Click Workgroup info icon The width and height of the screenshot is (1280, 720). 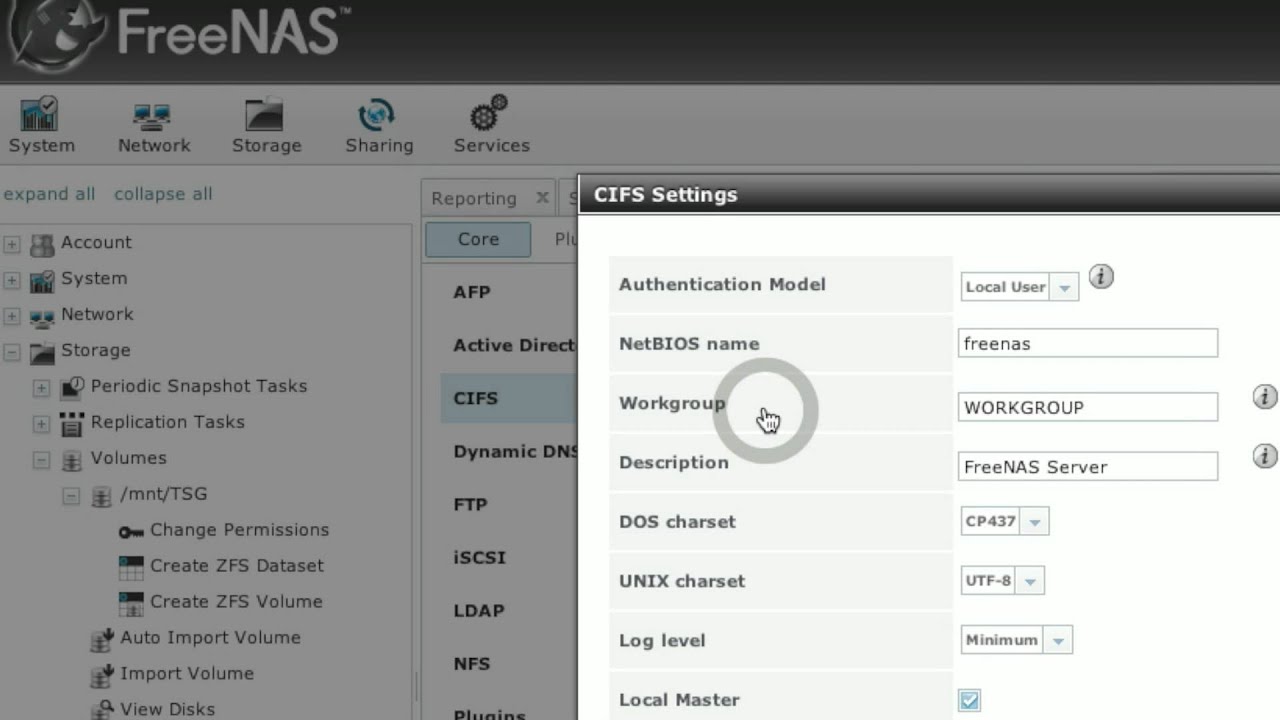click(1265, 397)
